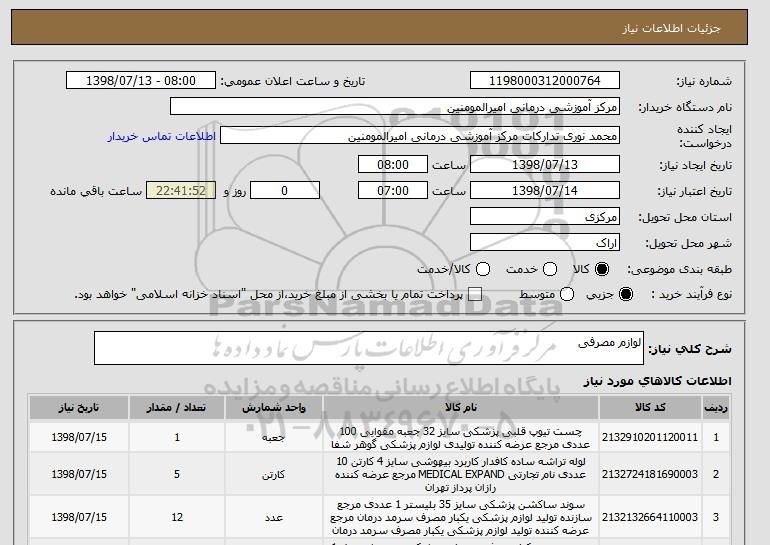Click the تاریخ نیاز column header
770x545 pixels.
tap(79, 407)
